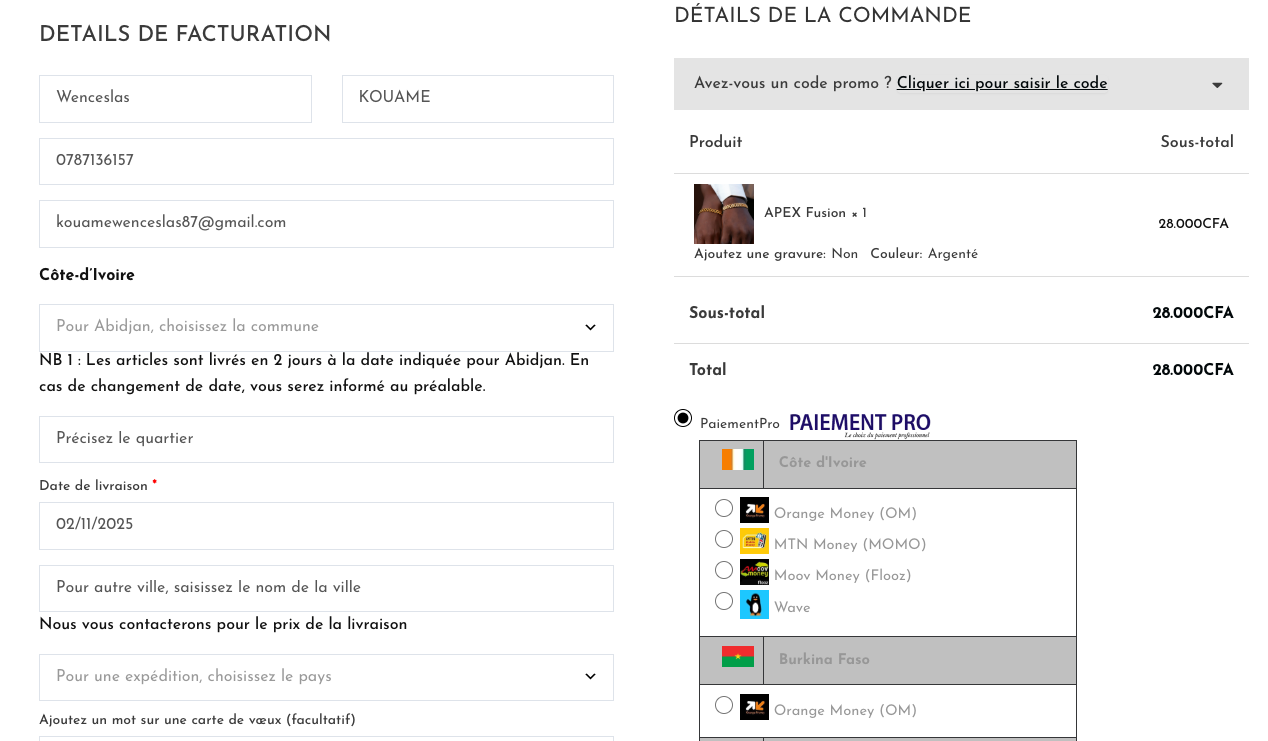Click the 'Cliquer ici pour saisir le code' link
Image resolution: width=1268 pixels, height=741 pixels.
coord(1002,84)
